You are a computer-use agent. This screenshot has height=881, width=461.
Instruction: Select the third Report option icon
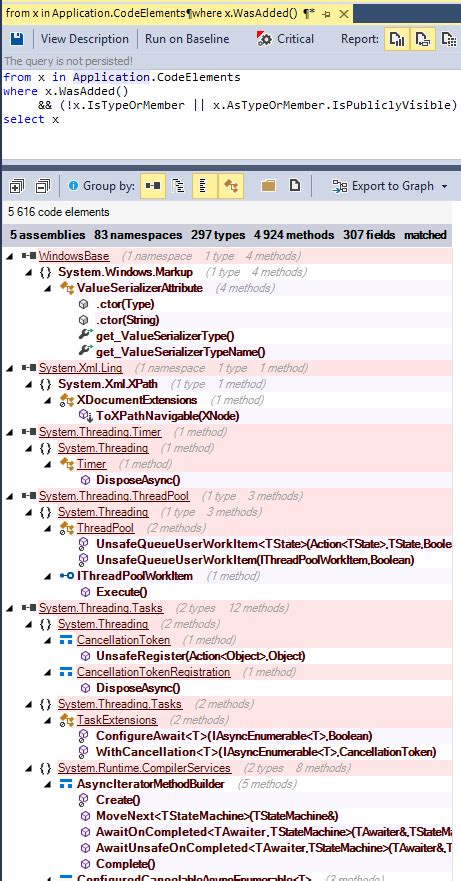point(448,39)
